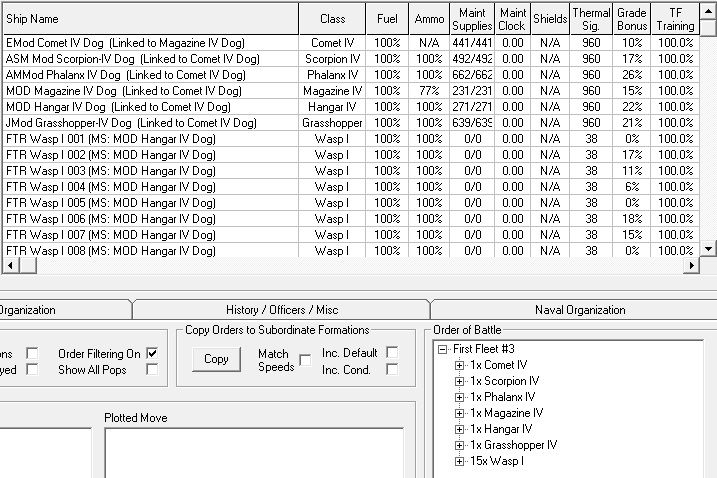717x478 pixels.
Task: Select the MOD Magazine IV Dog row
Action: click(351, 91)
